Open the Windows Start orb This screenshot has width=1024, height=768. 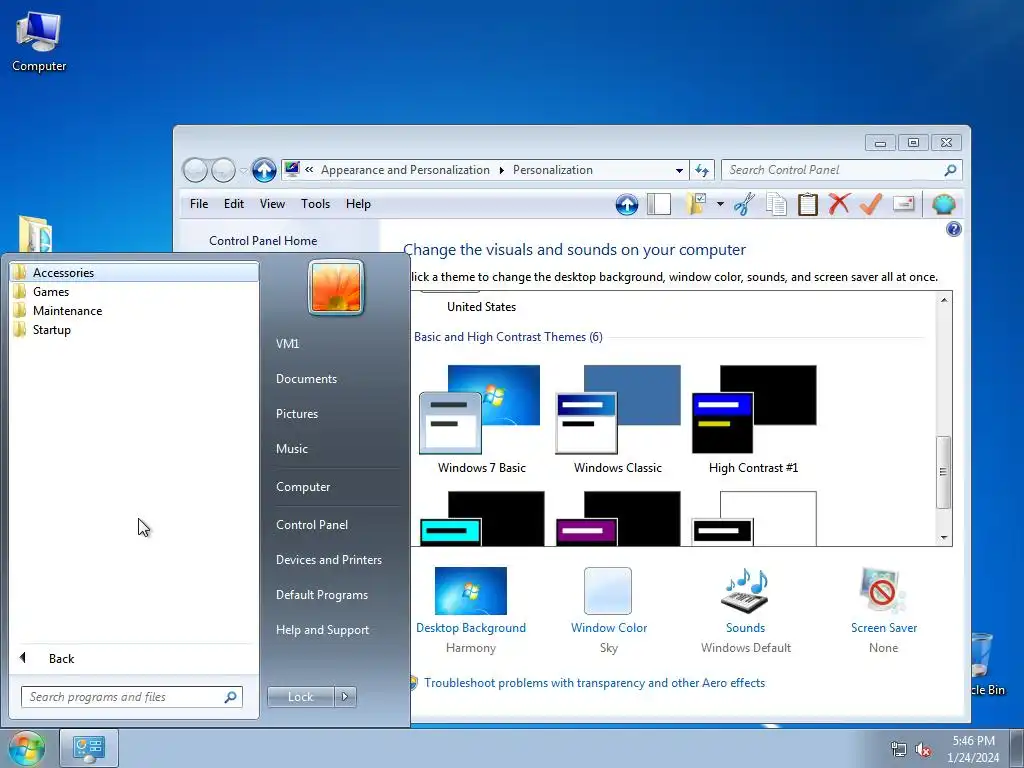coord(26,748)
